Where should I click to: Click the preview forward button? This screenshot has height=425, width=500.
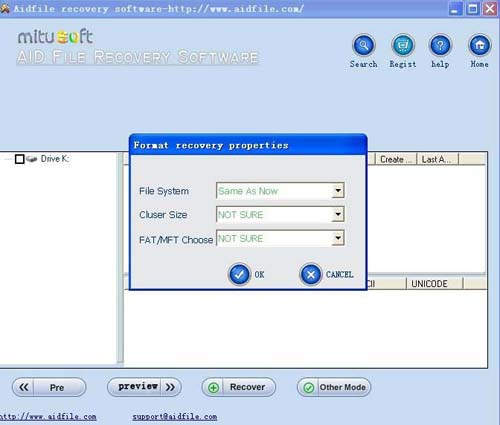(x=144, y=387)
